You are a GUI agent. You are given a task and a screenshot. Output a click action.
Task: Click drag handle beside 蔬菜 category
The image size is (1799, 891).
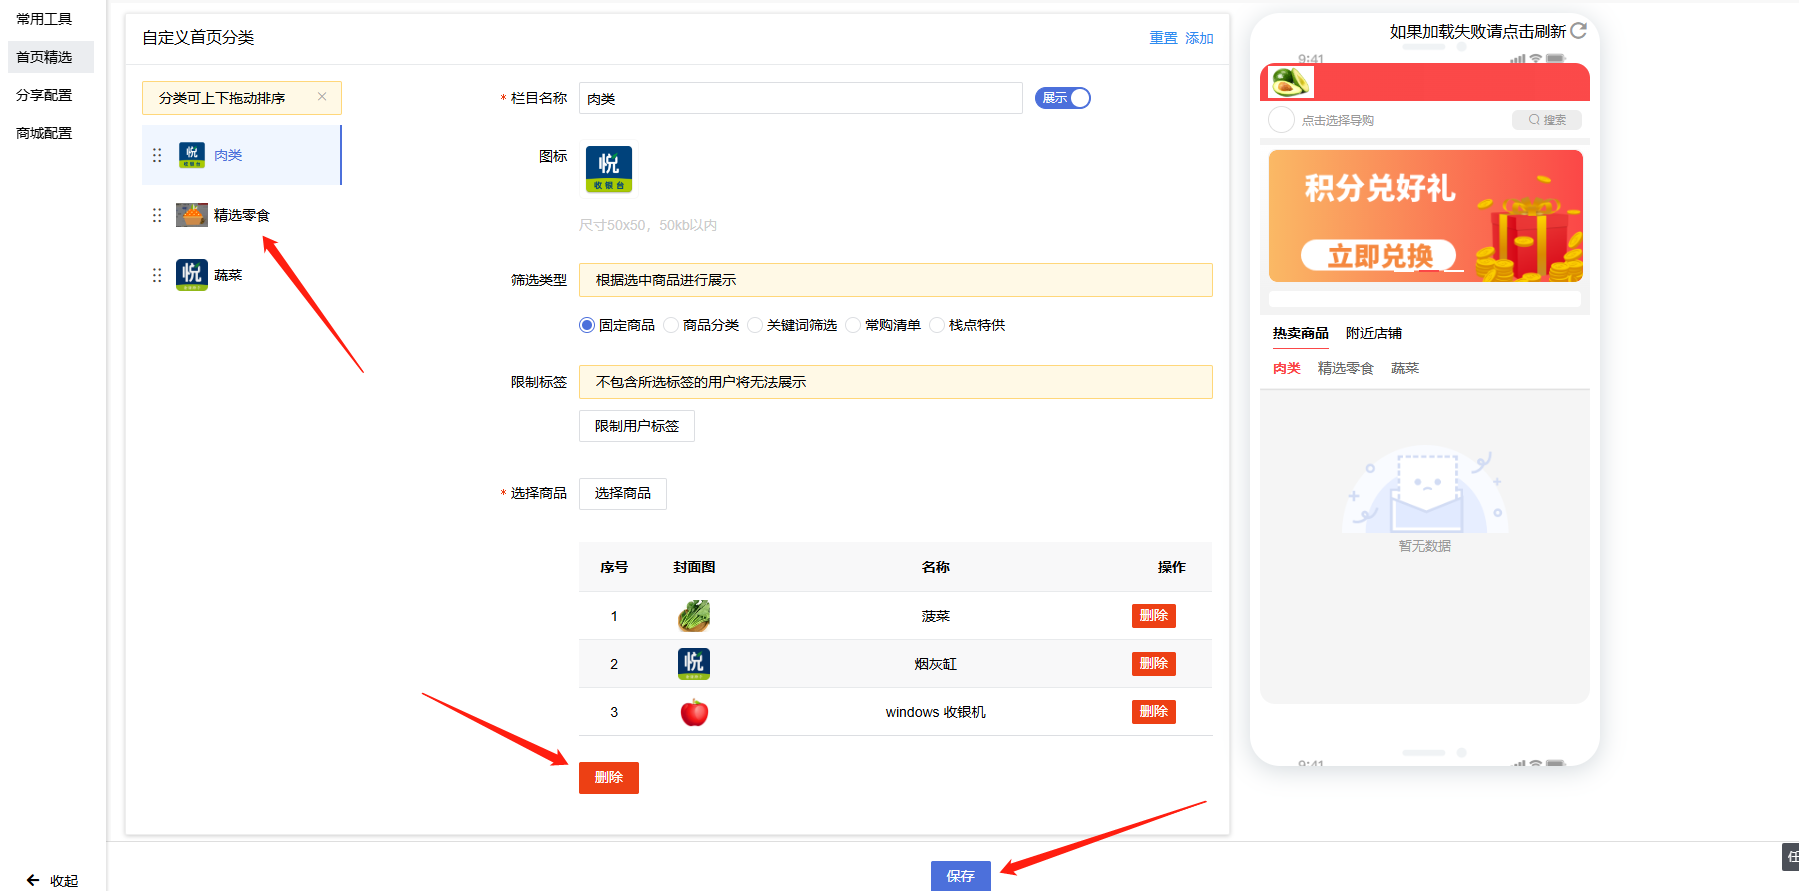pos(157,275)
